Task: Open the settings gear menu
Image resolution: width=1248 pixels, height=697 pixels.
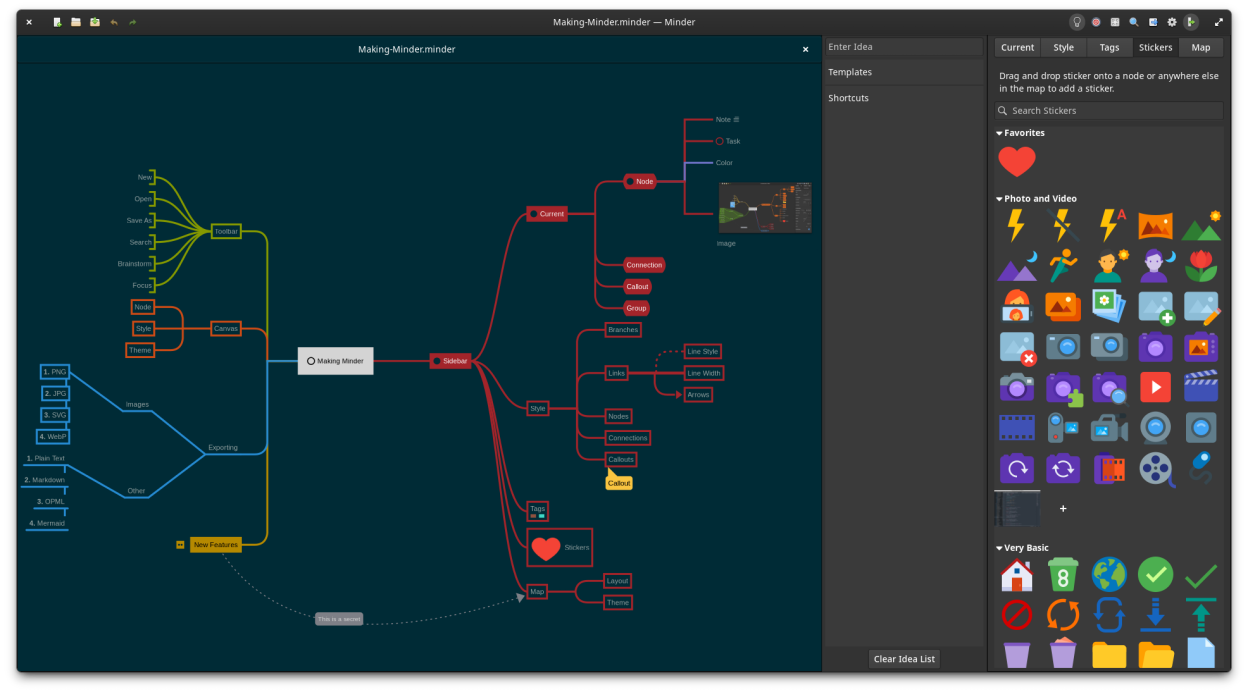Action: 1172,22
